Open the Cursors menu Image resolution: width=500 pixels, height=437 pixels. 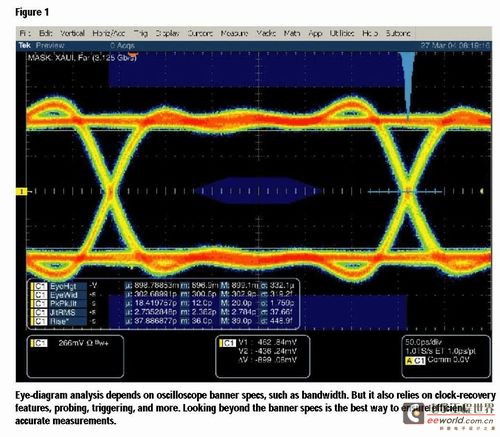point(200,33)
